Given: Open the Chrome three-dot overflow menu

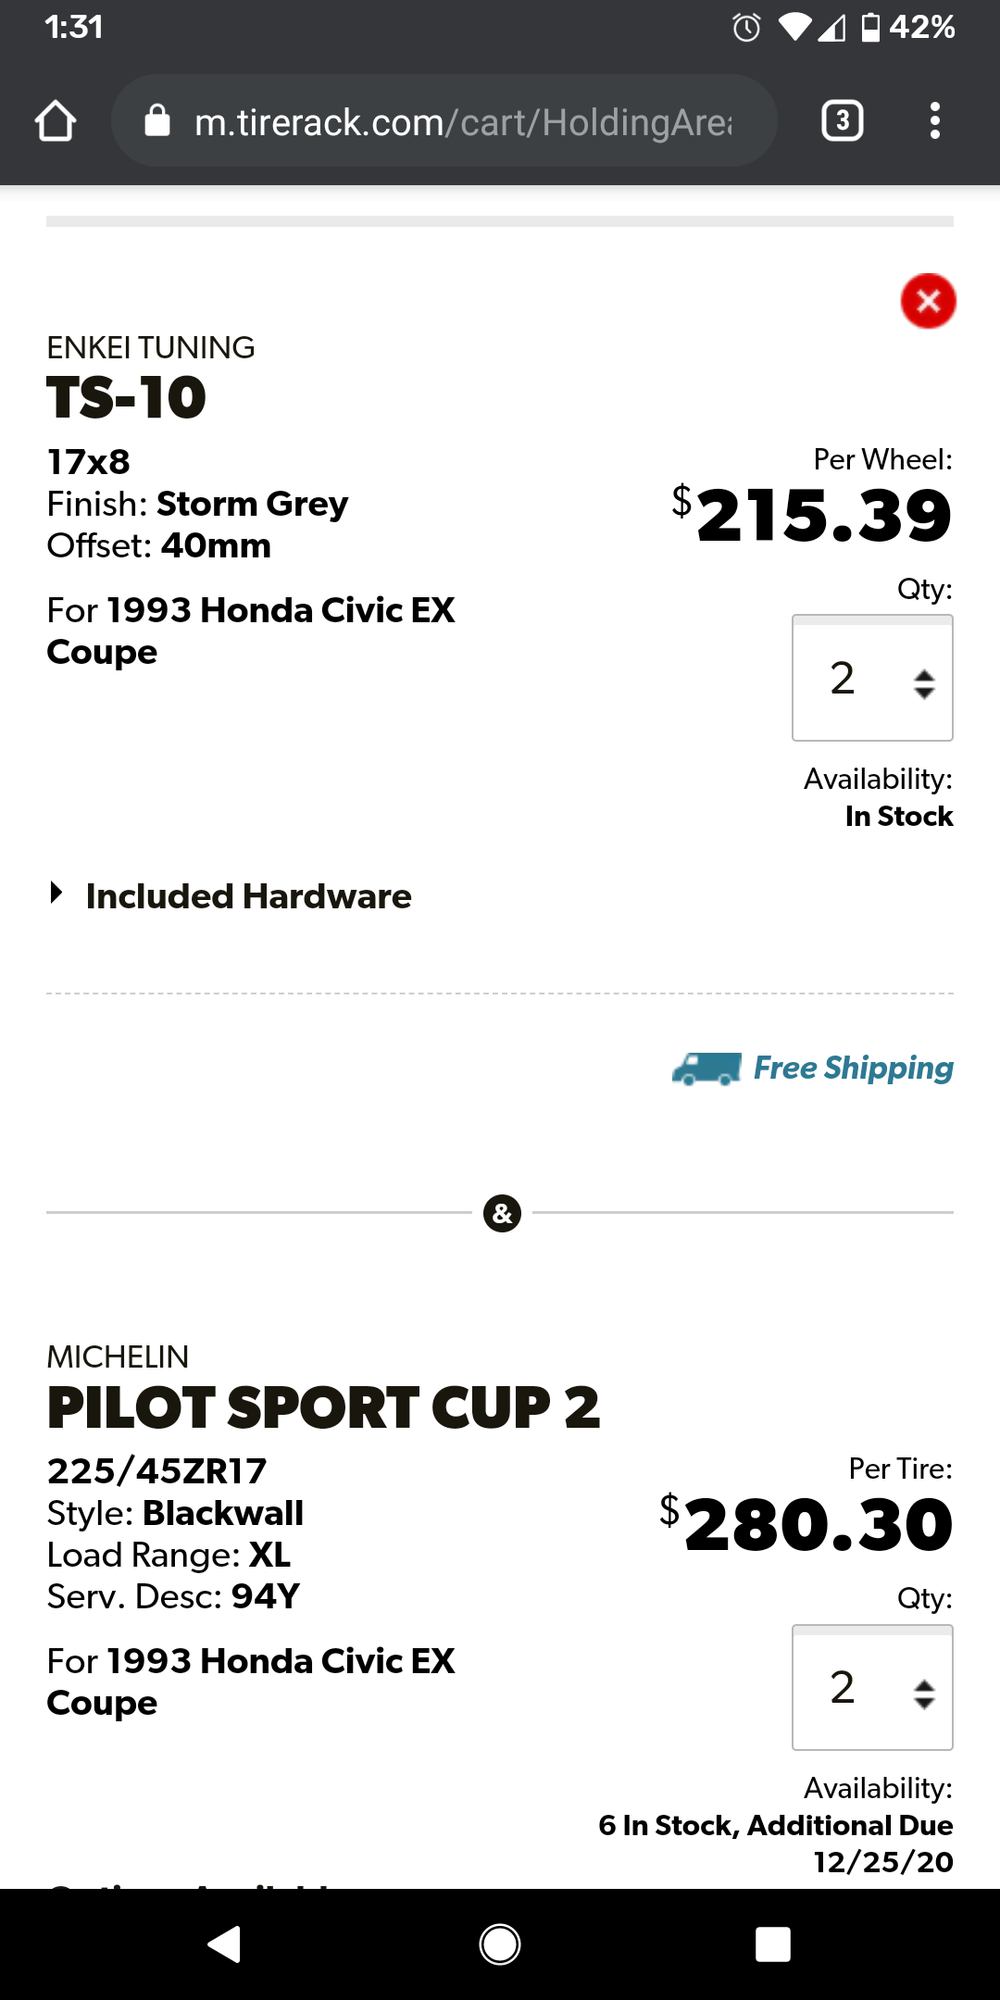Looking at the screenshot, I should pos(935,121).
